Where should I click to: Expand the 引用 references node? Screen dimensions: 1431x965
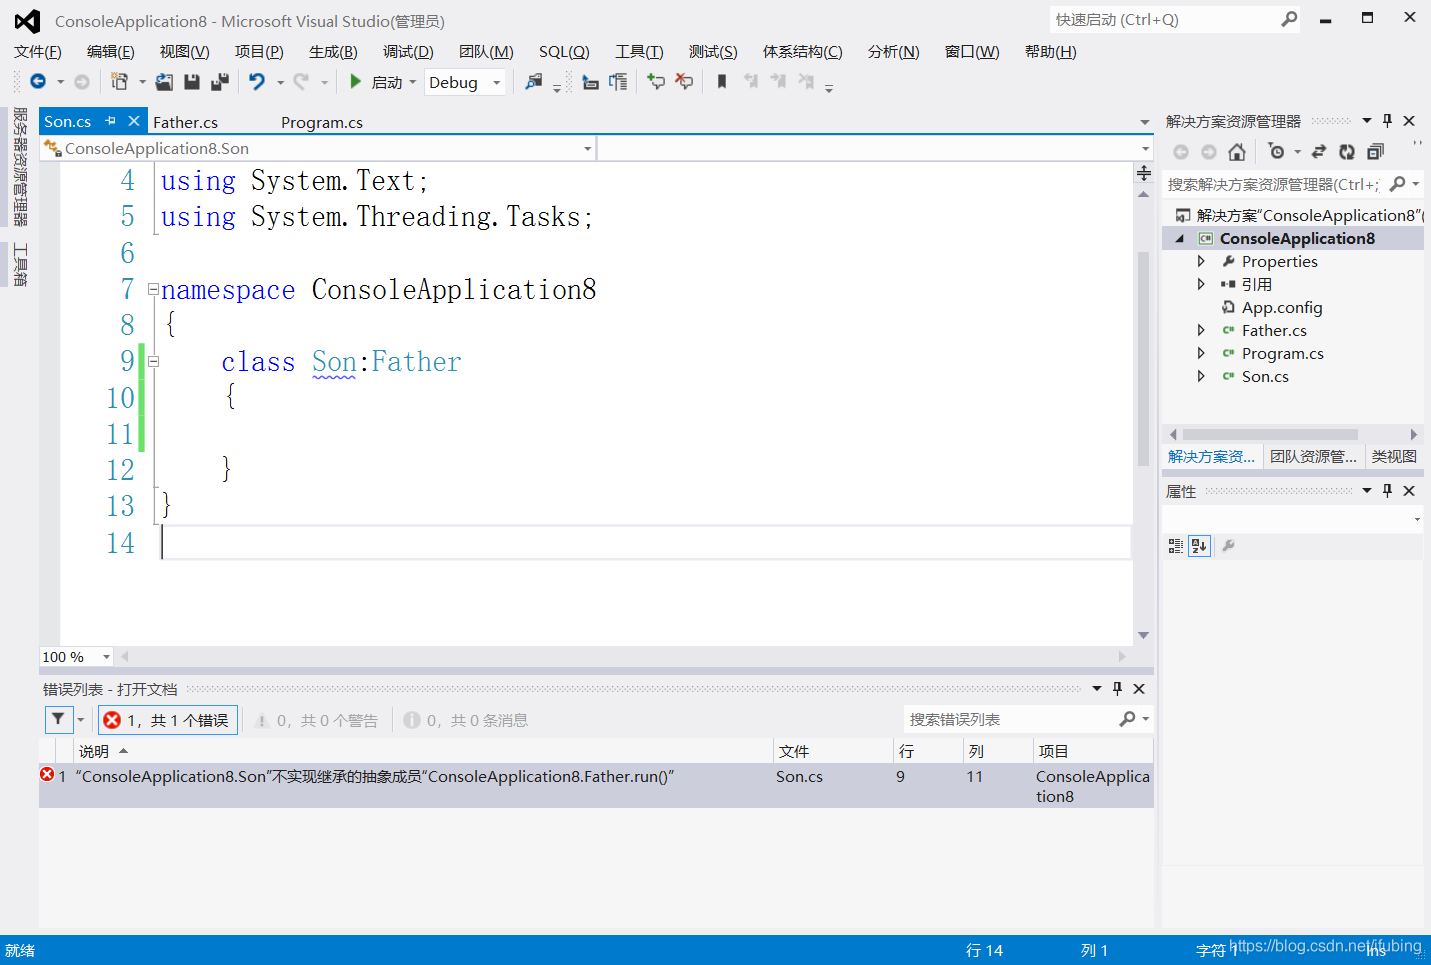tap(1201, 284)
